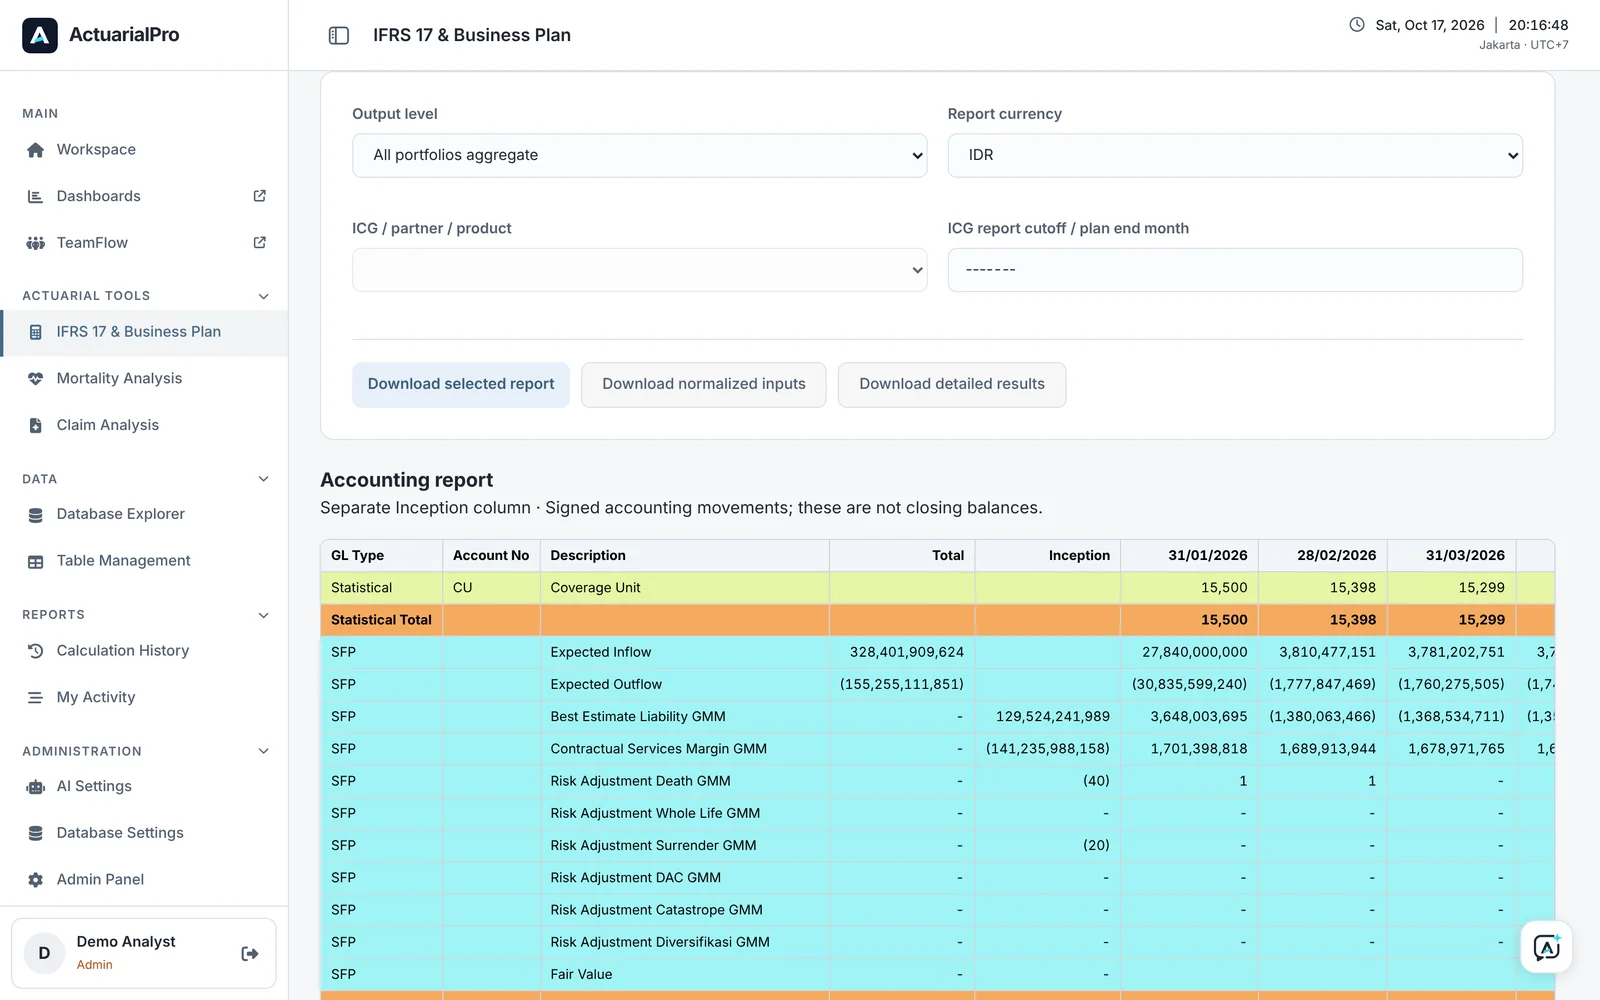Click the Database Explorer icon
The height and width of the screenshot is (1000, 1600).
pos(35,514)
